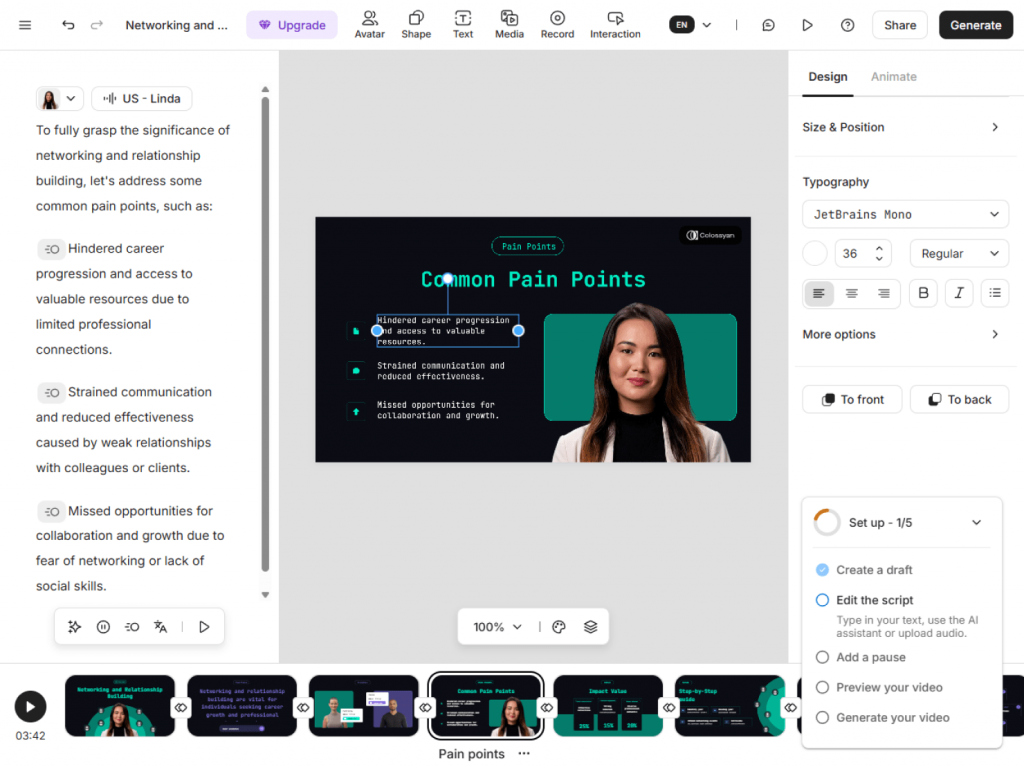Undo the last action
This screenshot has height=767, width=1024.
(x=68, y=25)
